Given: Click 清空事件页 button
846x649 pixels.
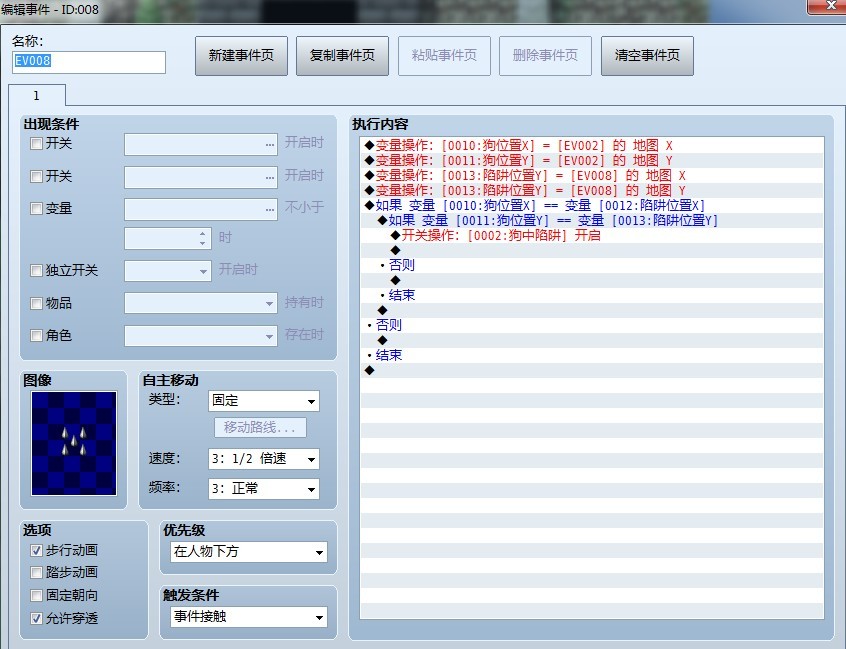Looking at the screenshot, I should (x=647, y=56).
